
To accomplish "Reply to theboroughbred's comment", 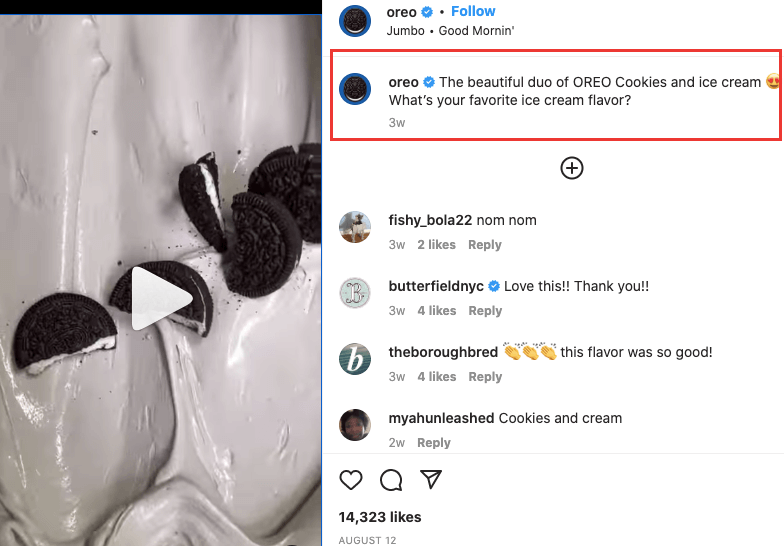I will (485, 377).
